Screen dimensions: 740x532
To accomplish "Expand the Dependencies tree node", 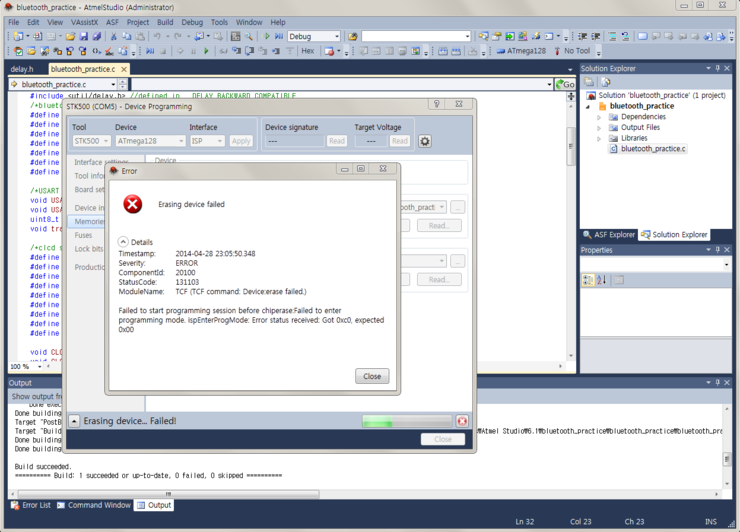I will pyautogui.click(x=599, y=117).
